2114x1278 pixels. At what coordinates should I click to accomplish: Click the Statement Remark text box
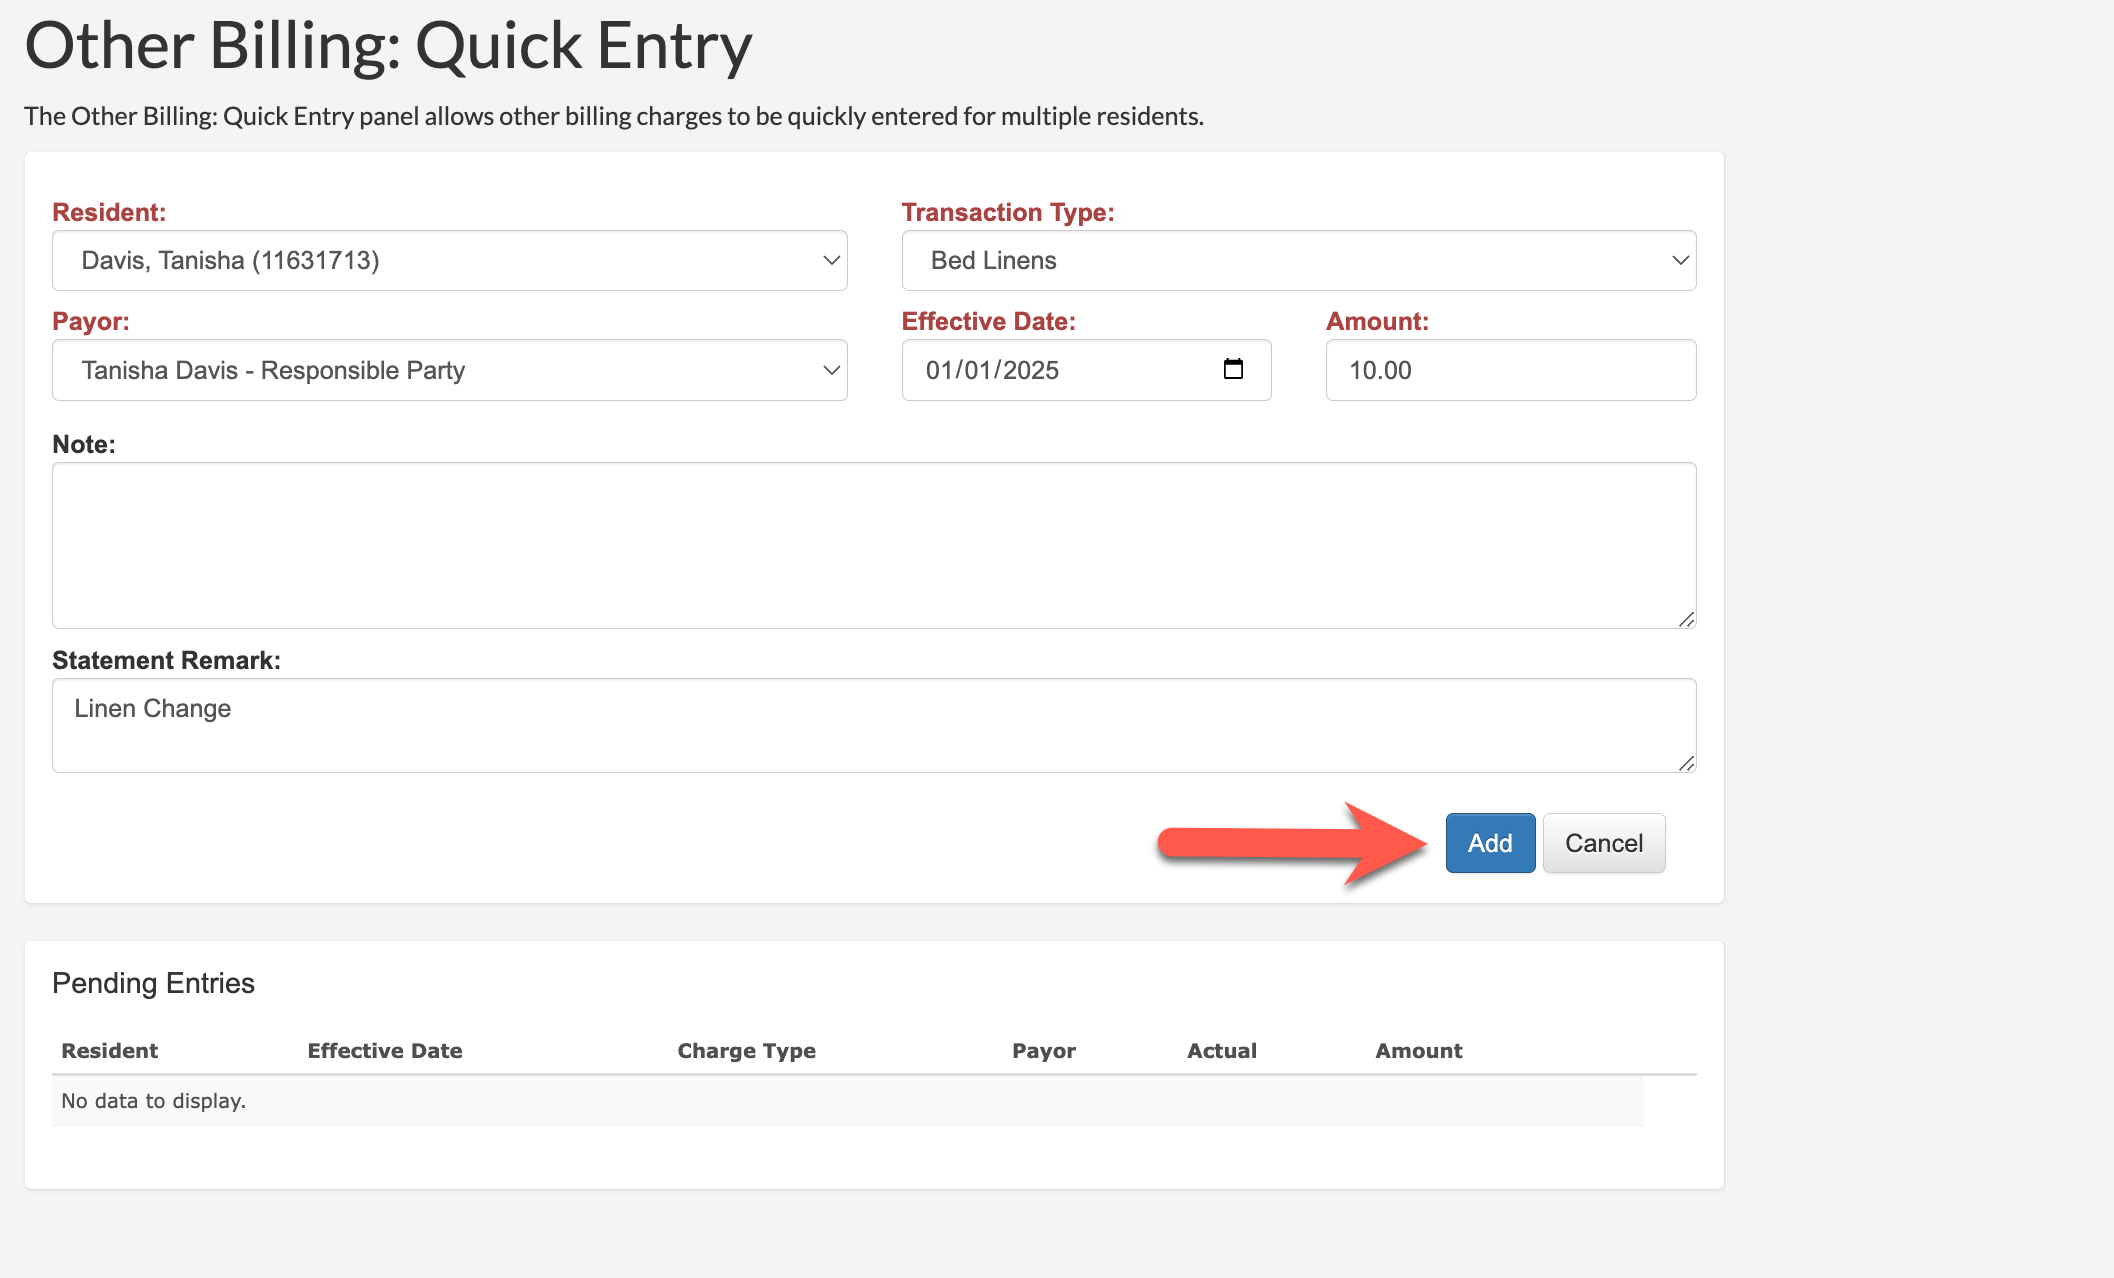(873, 725)
